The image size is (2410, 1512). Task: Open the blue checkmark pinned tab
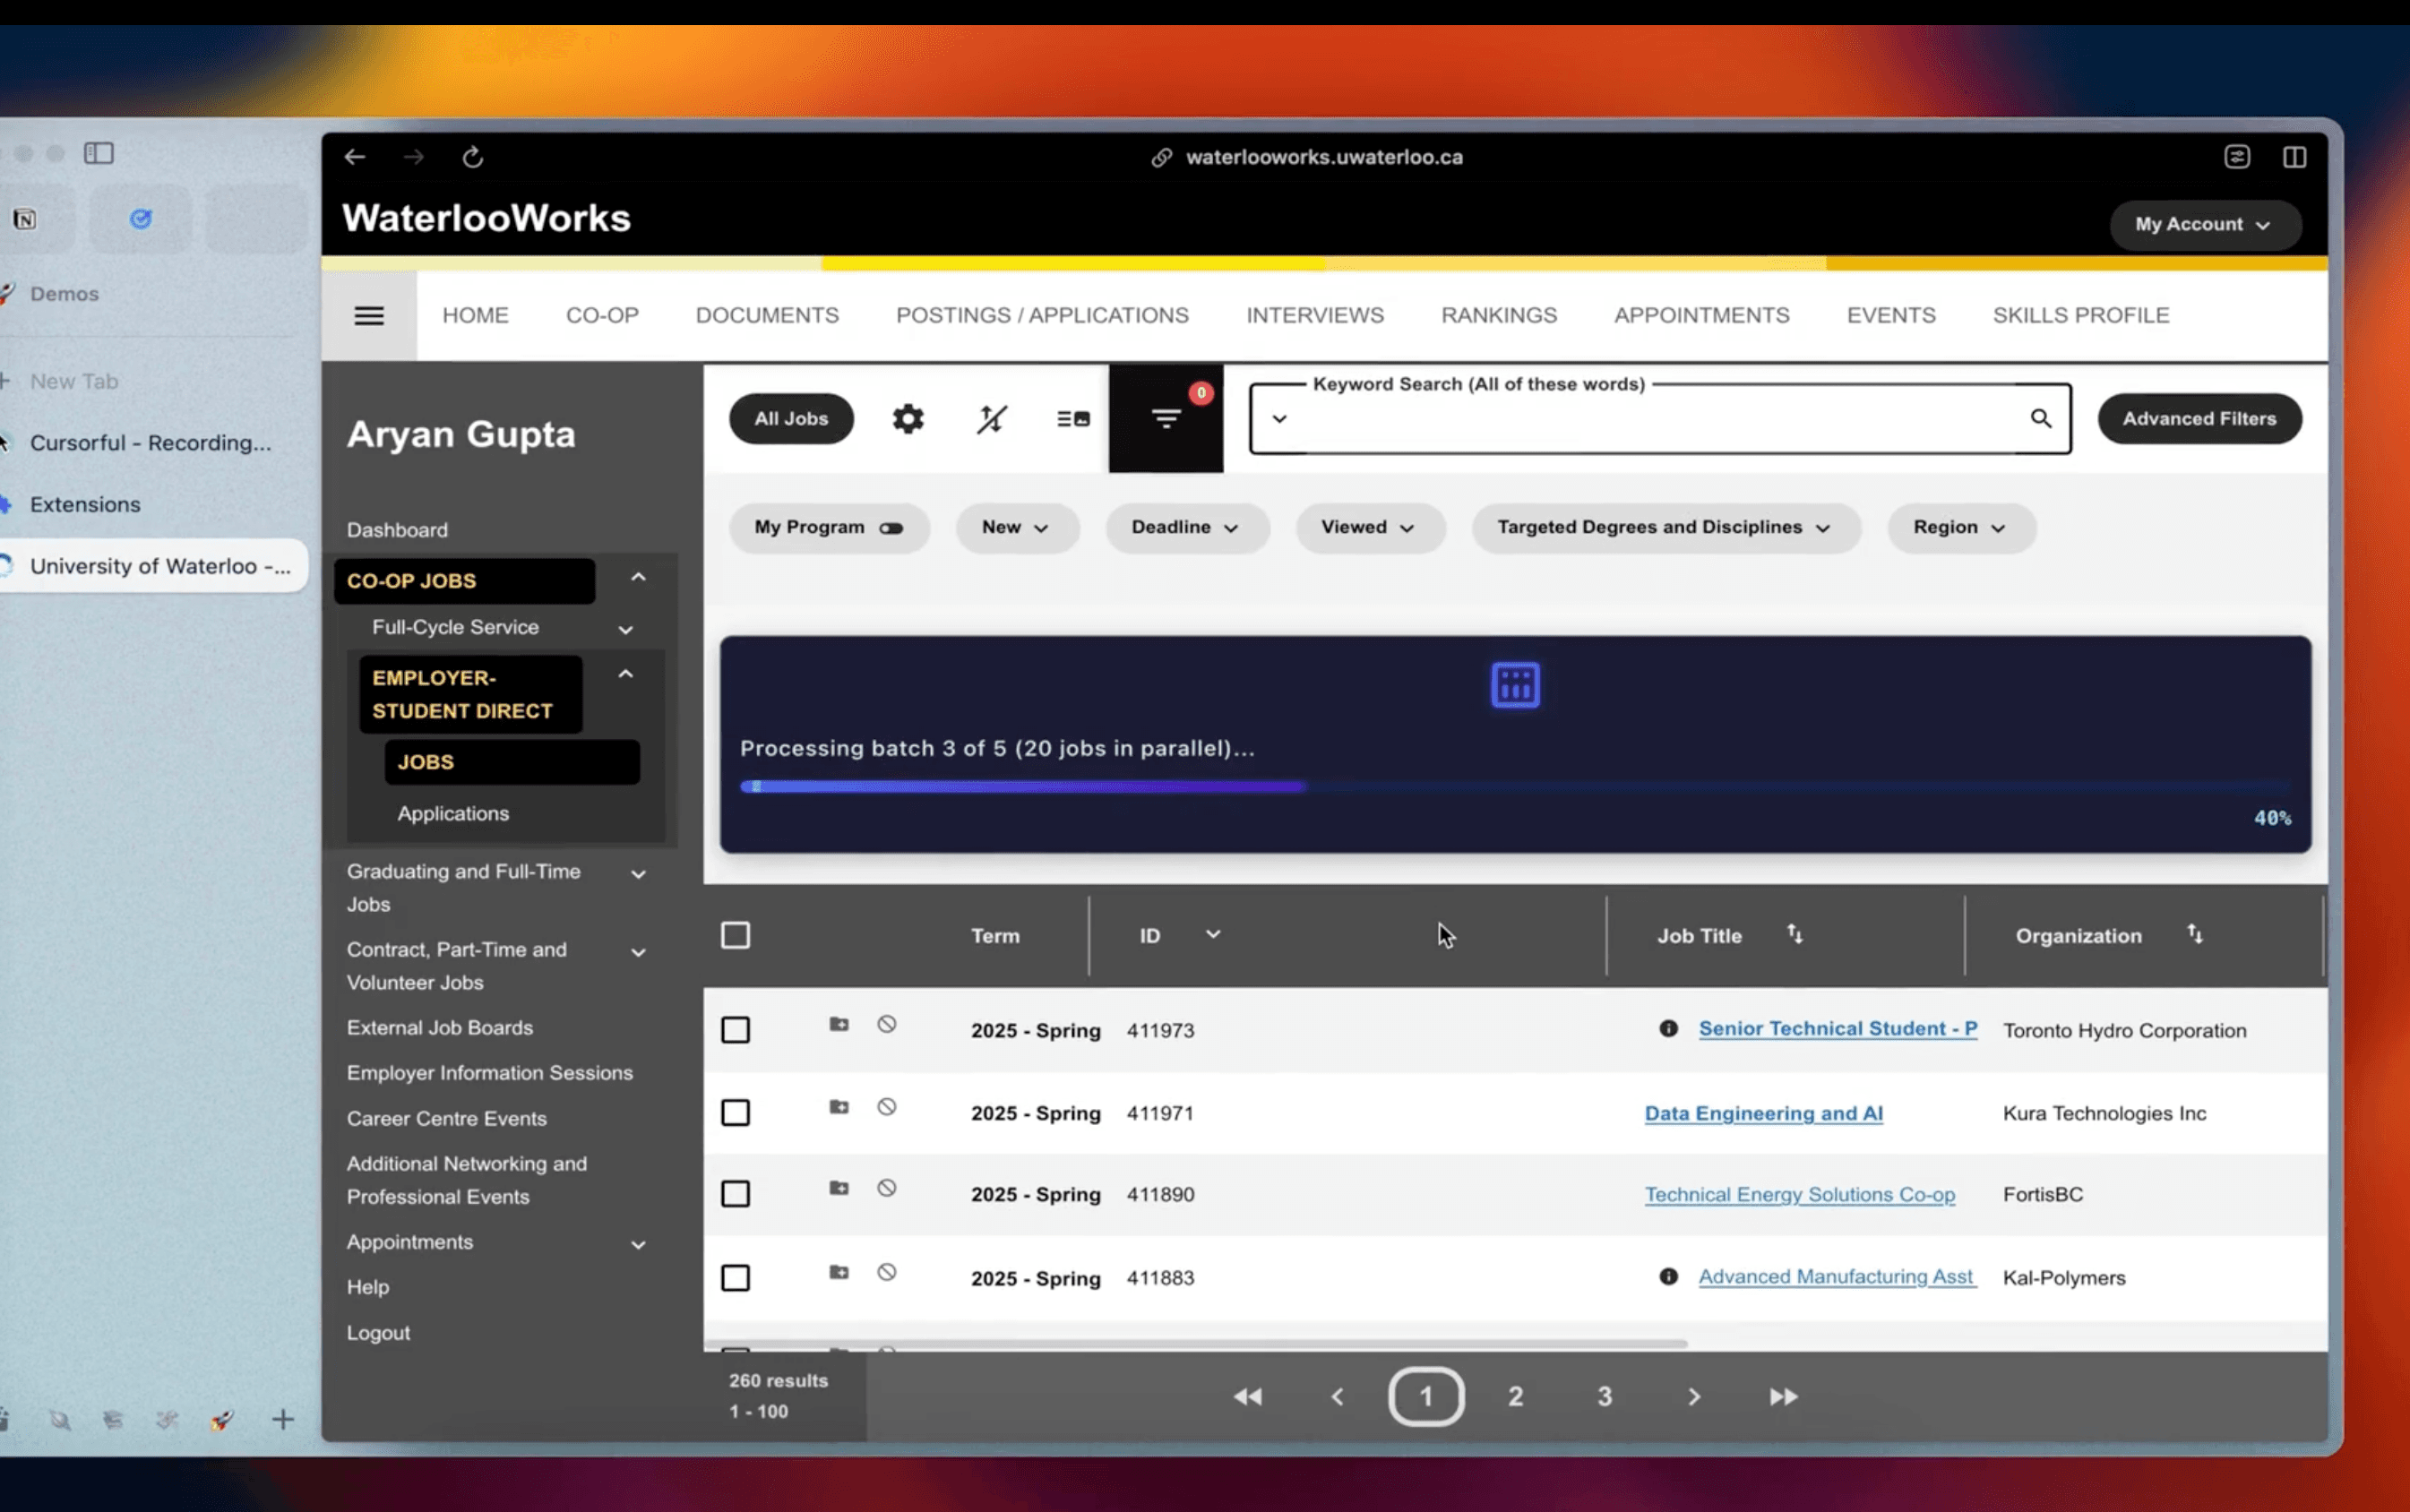pyautogui.click(x=141, y=218)
